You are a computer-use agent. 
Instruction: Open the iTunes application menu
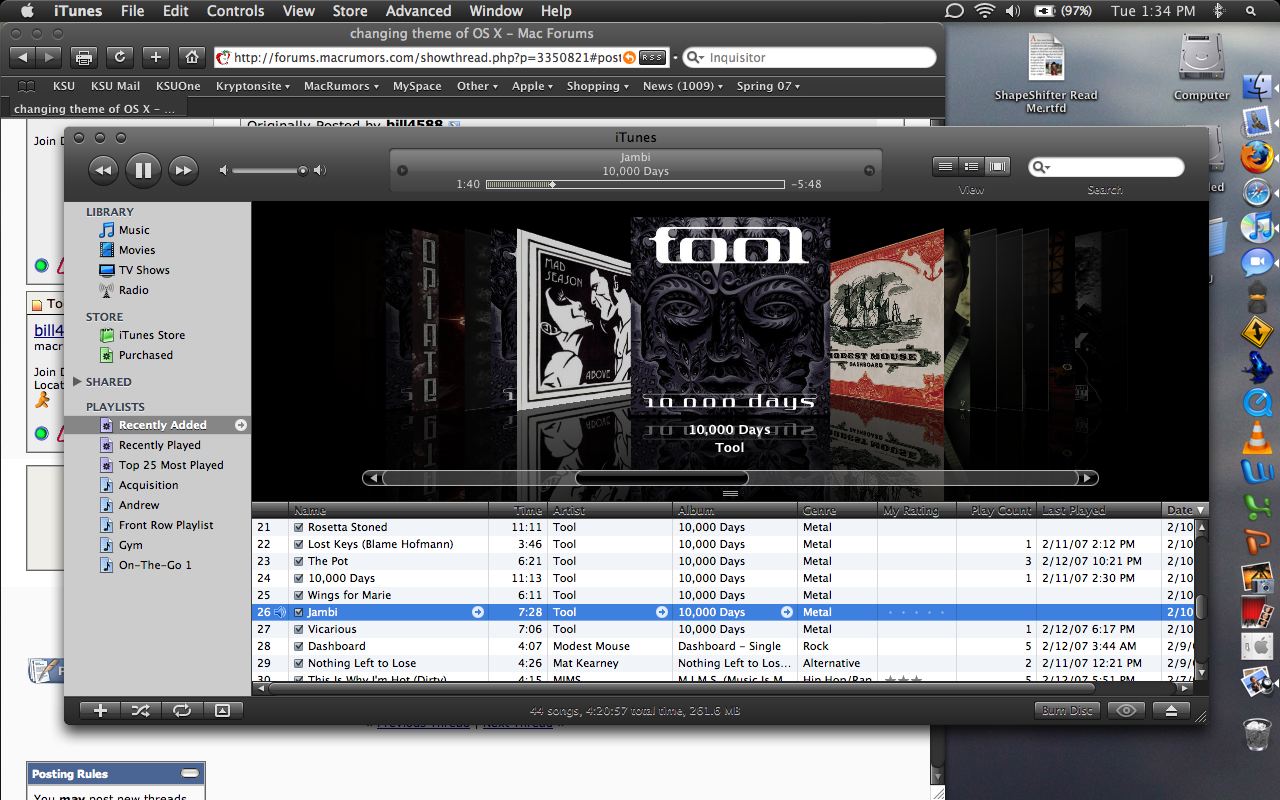click(78, 11)
